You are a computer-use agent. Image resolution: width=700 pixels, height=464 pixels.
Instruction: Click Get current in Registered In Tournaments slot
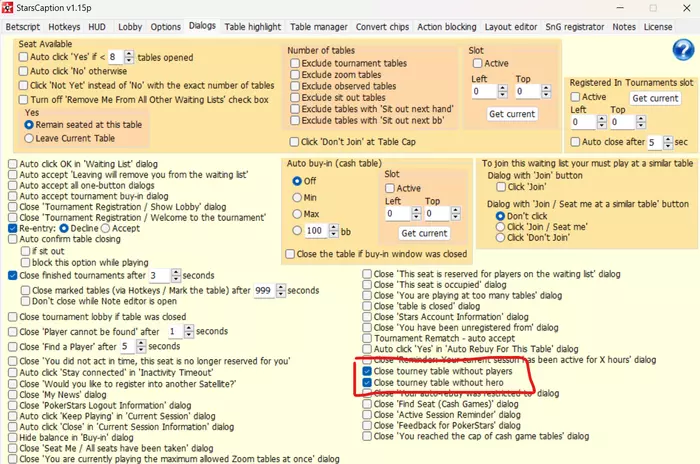(655, 98)
